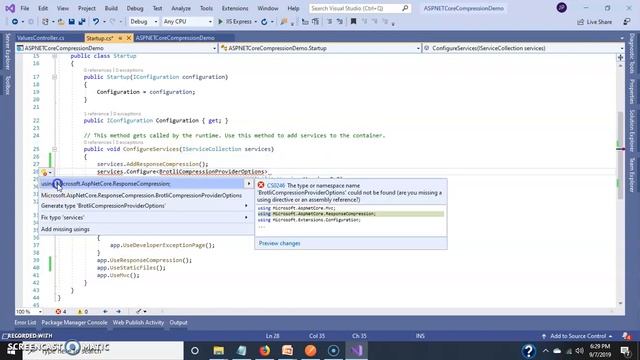
Task: Open the Solution Explorer side tab
Action: [x=631, y=130]
